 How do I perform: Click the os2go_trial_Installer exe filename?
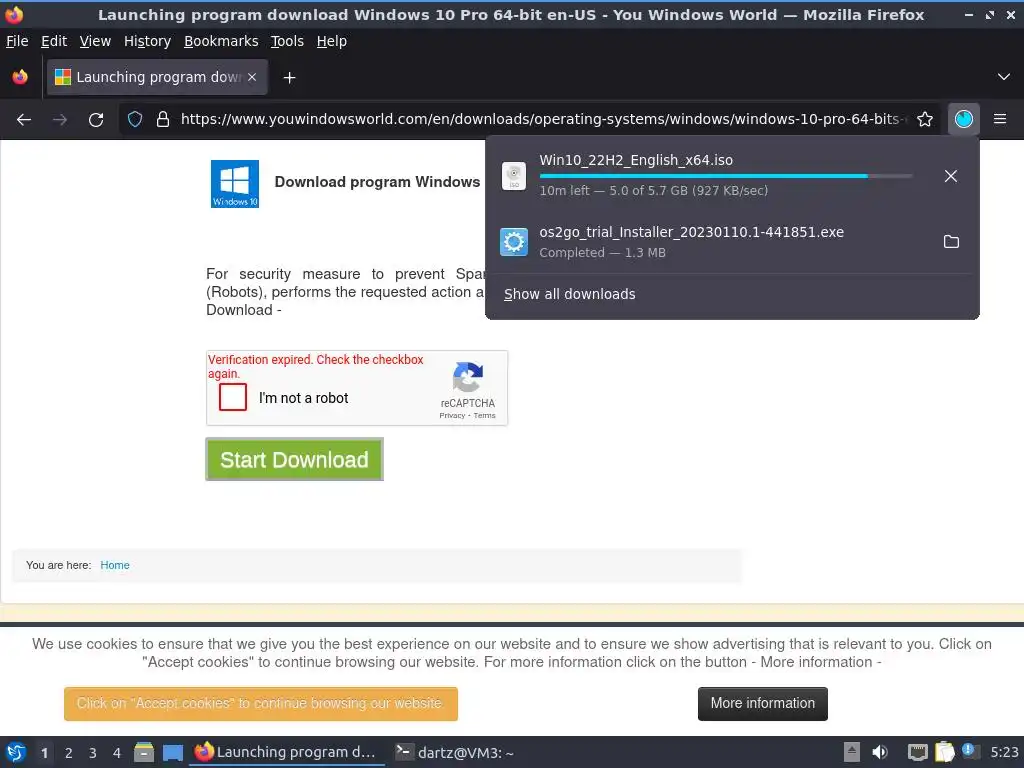[x=692, y=232]
